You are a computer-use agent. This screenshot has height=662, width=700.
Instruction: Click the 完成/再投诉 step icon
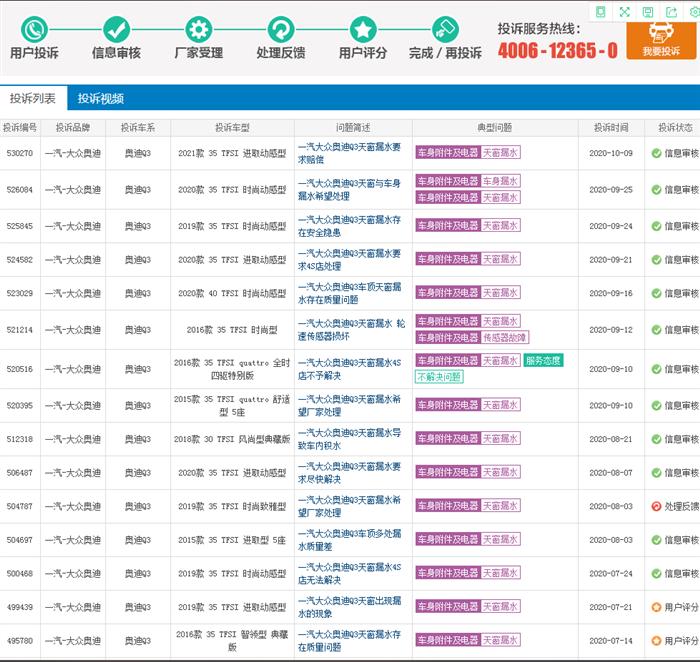(445, 29)
